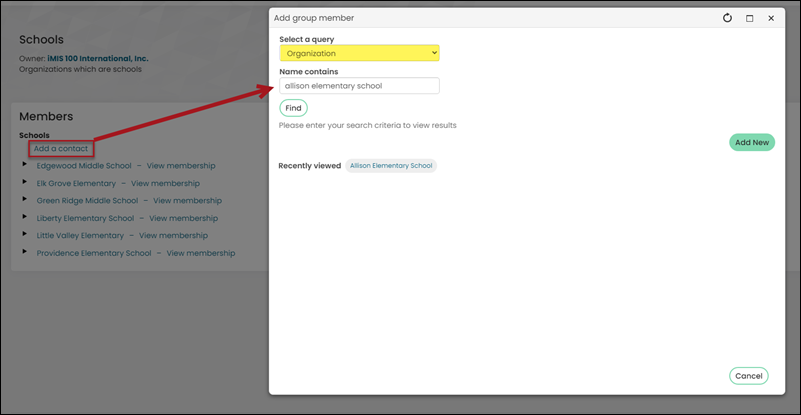Click the 'Name contains' label
The image size is (801, 415).
click(x=309, y=72)
